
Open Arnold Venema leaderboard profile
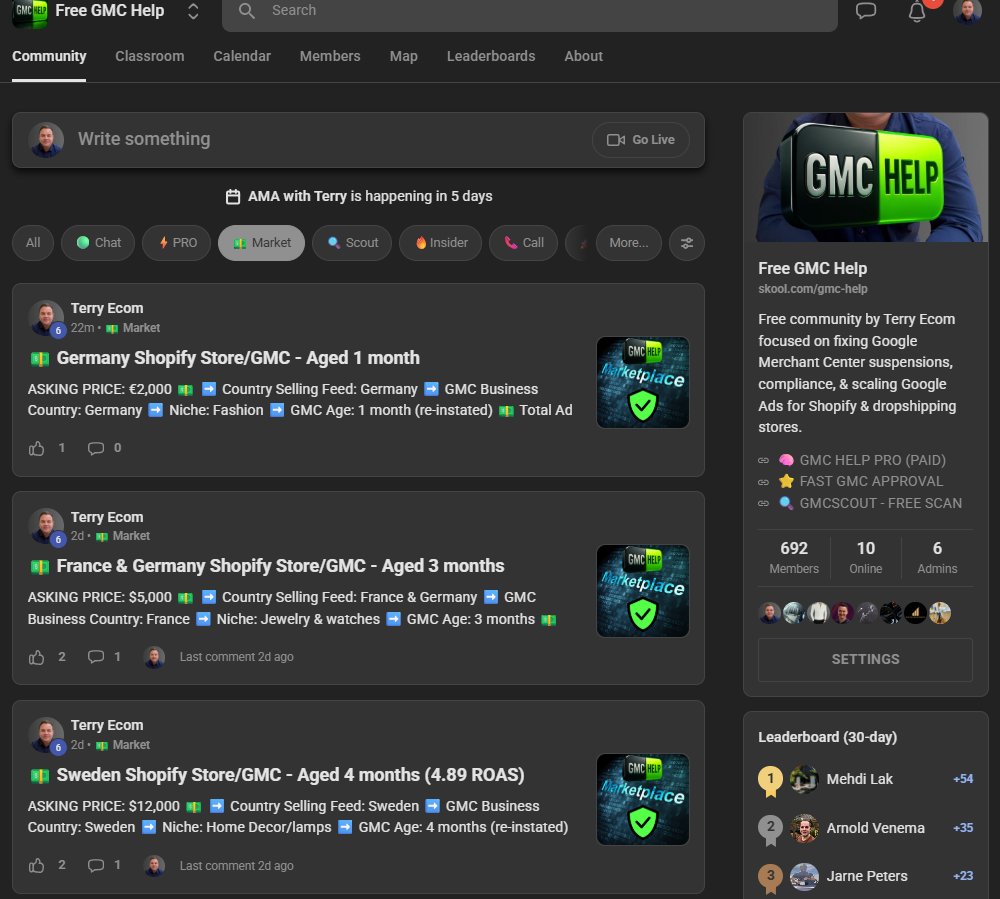point(876,828)
